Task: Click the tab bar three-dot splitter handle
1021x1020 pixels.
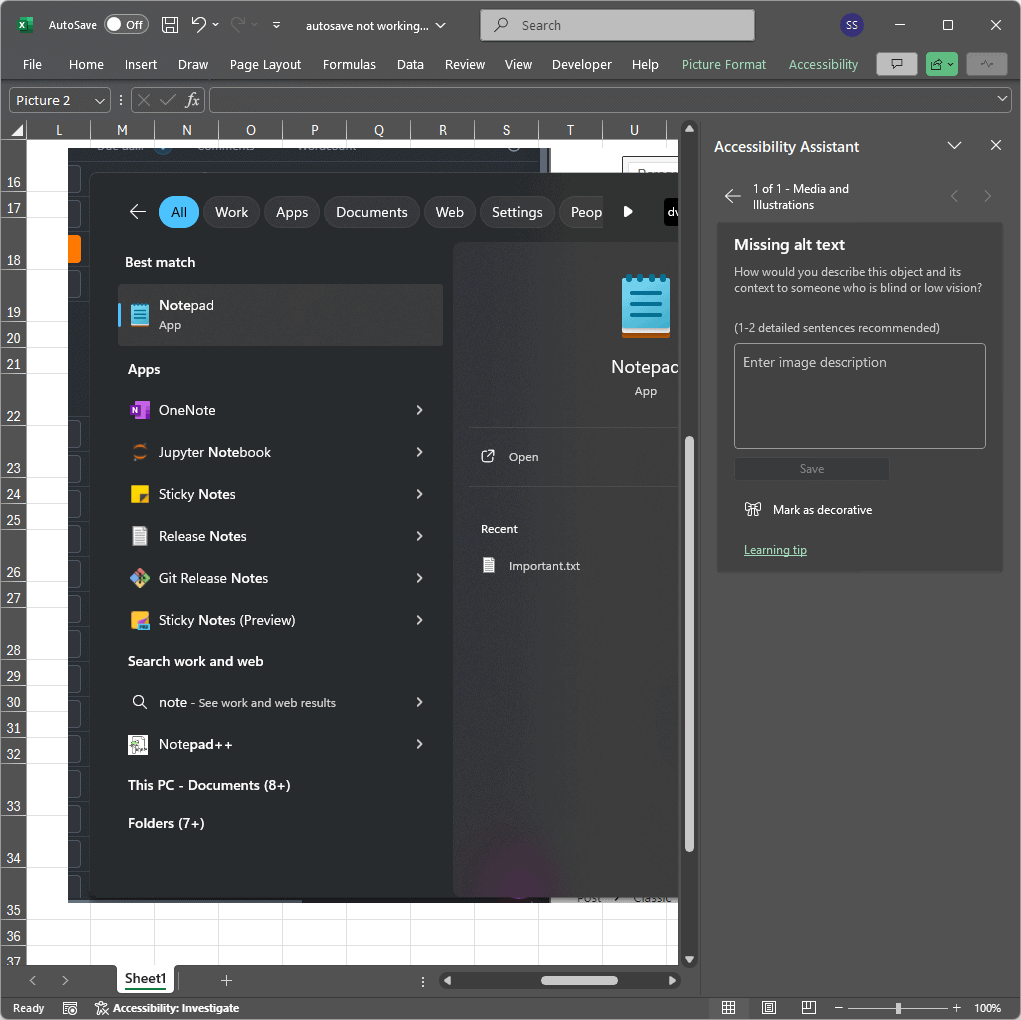Action: coord(423,982)
